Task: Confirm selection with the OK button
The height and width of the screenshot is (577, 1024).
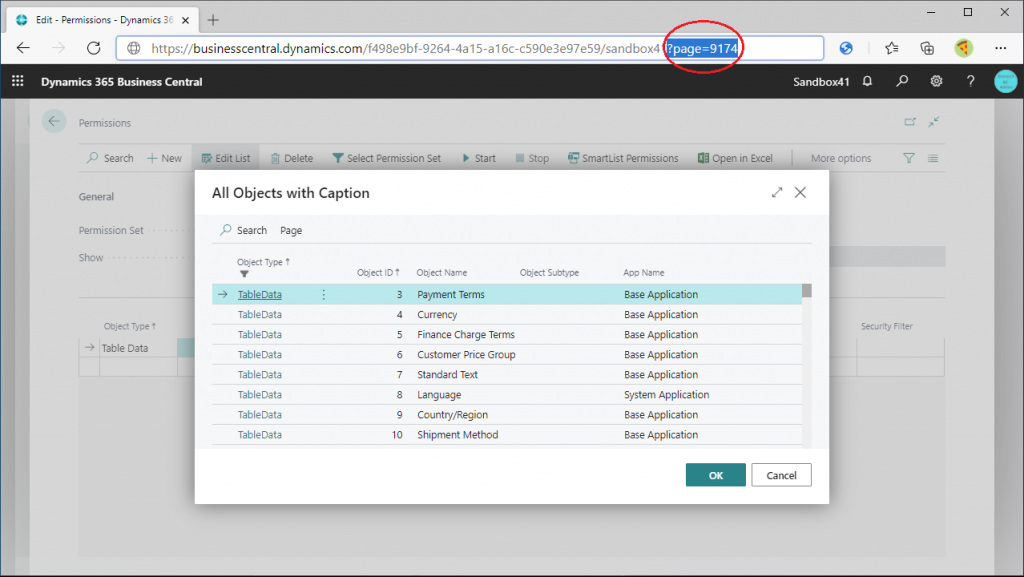Action: 715,476
